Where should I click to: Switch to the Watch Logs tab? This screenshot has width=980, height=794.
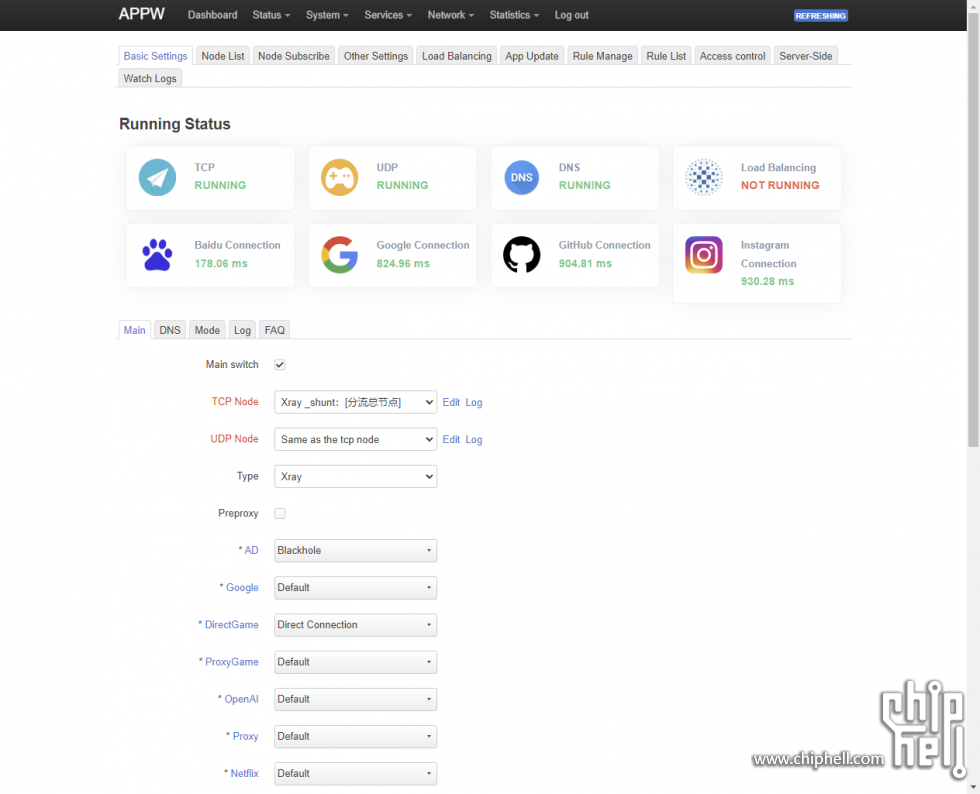pos(150,79)
